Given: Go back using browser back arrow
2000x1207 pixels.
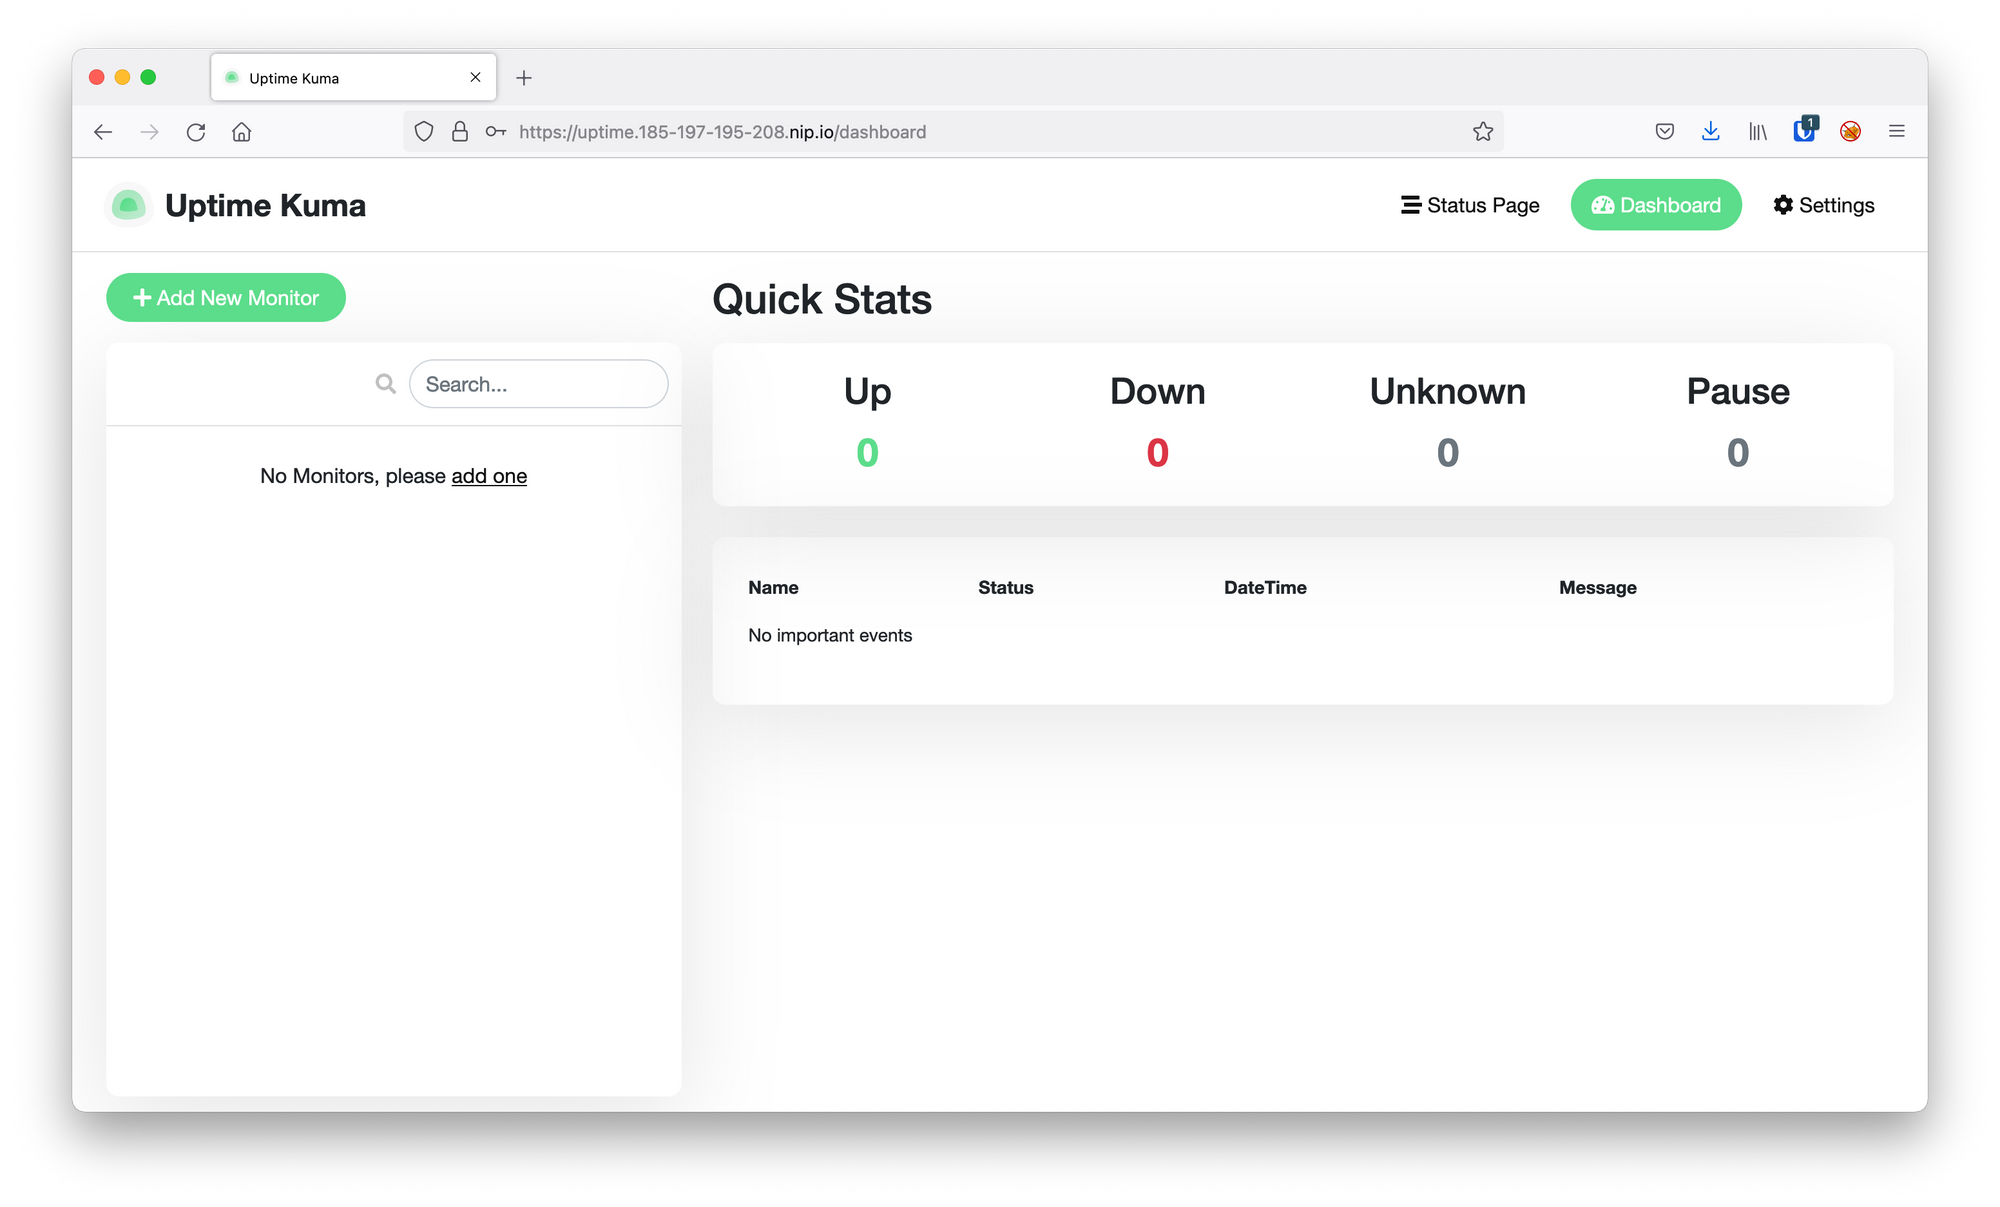Looking at the screenshot, I should (103, 132).
